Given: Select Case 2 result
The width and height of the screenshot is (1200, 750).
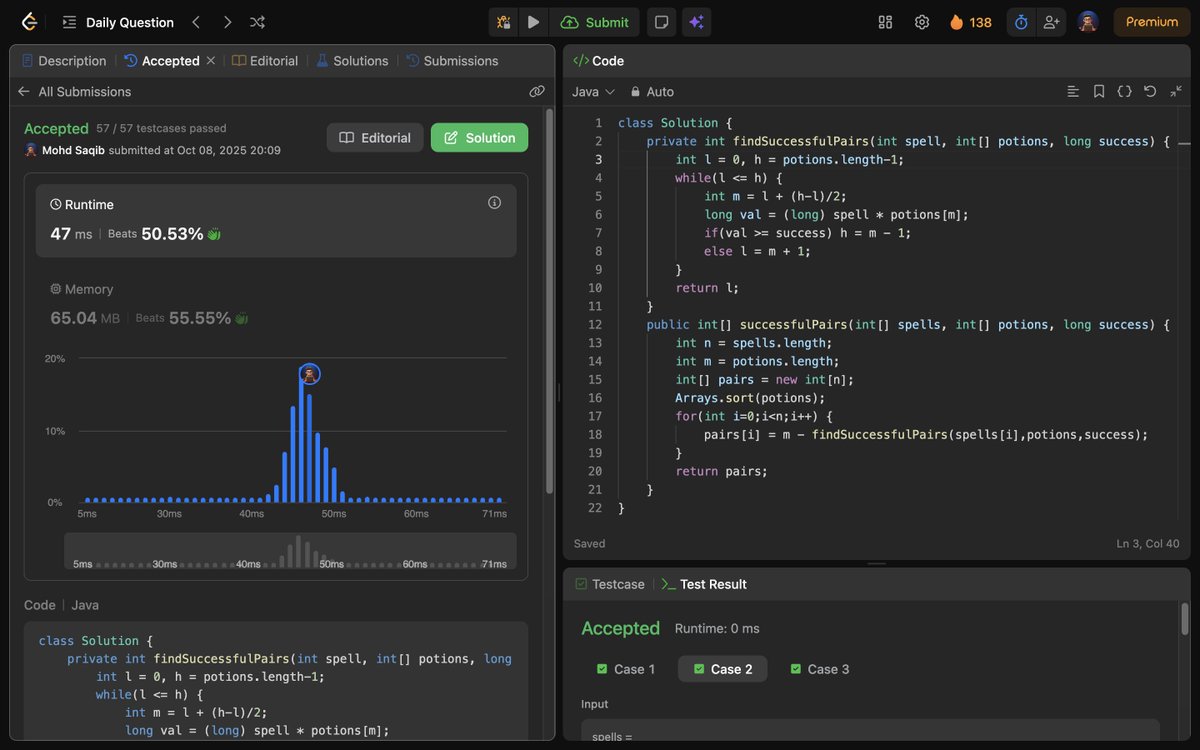Looking at the screenshot, I should (x=723, y=669).
